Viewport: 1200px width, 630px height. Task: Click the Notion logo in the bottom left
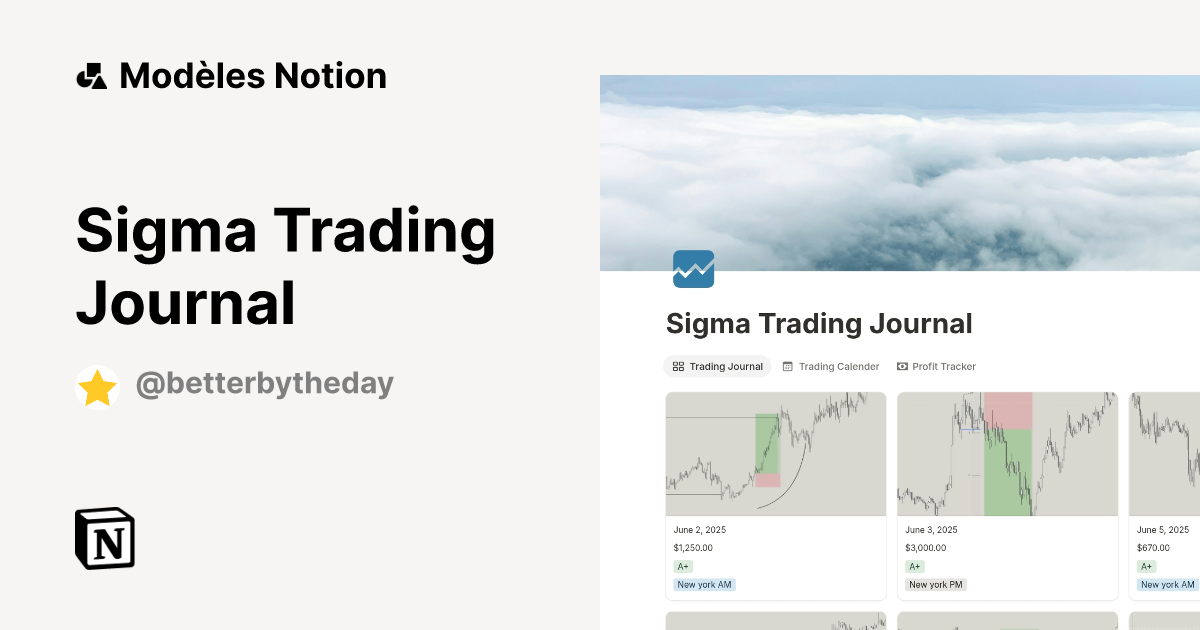pos(105,538)
